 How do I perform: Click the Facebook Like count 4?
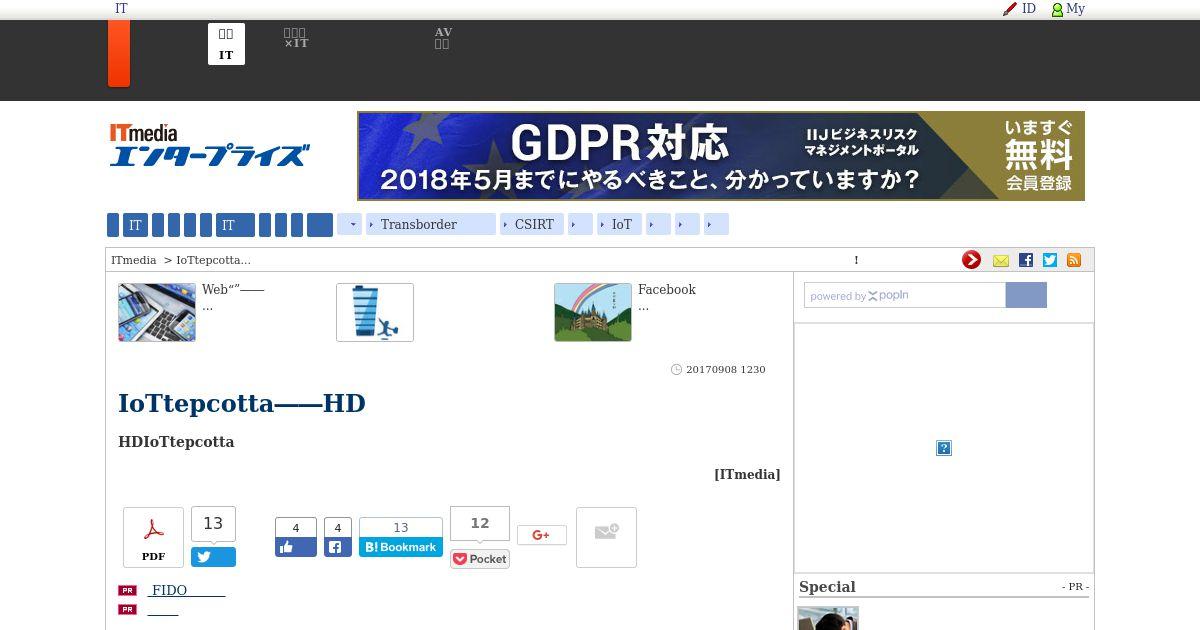pos(296,528)
